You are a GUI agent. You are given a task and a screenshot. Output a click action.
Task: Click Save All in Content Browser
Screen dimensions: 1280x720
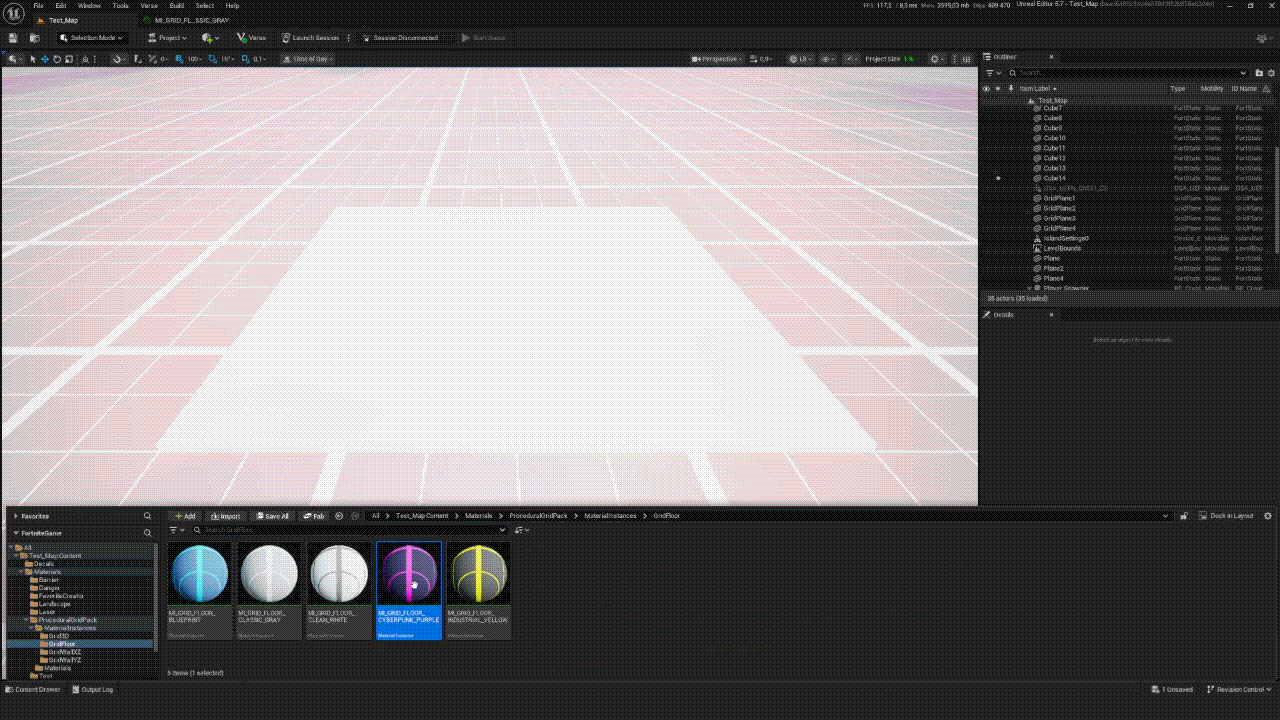pyautogui.click(x=273, y=516)
